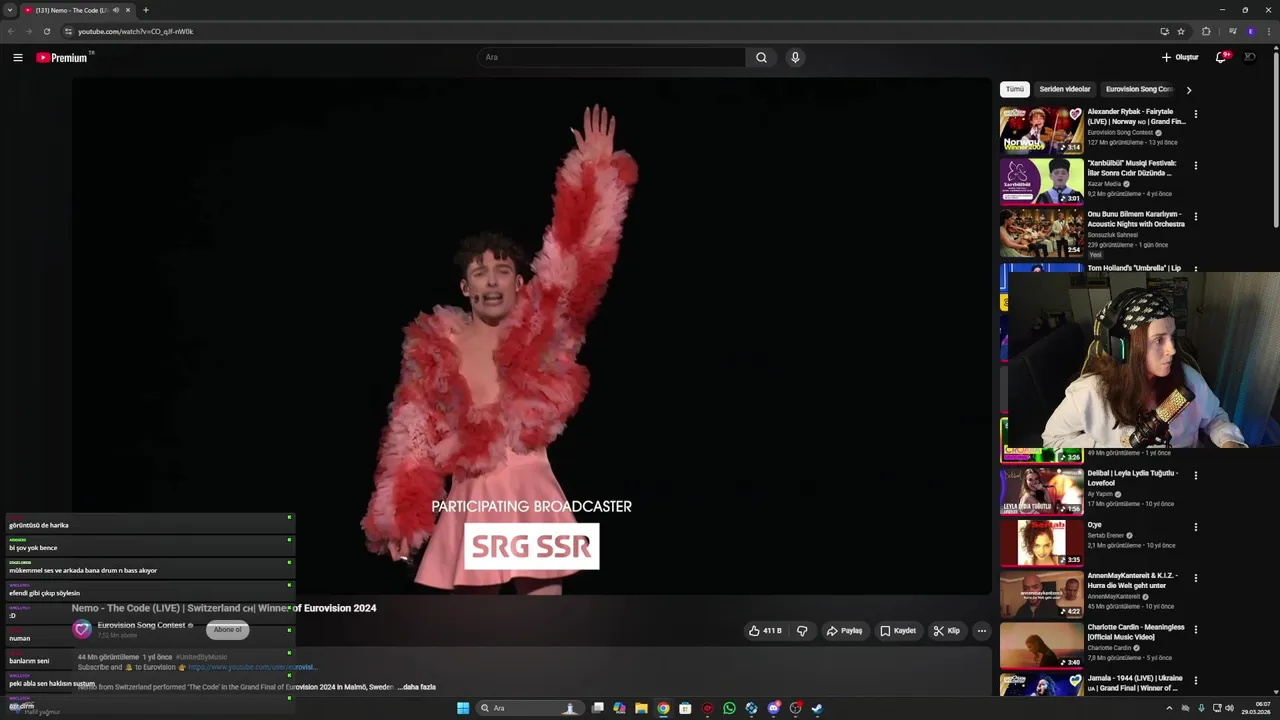Image resolution: width=1280 pixels, height=720 pixels.
Task: Click the page vertical scrollbar
Action: (1275, 140)
